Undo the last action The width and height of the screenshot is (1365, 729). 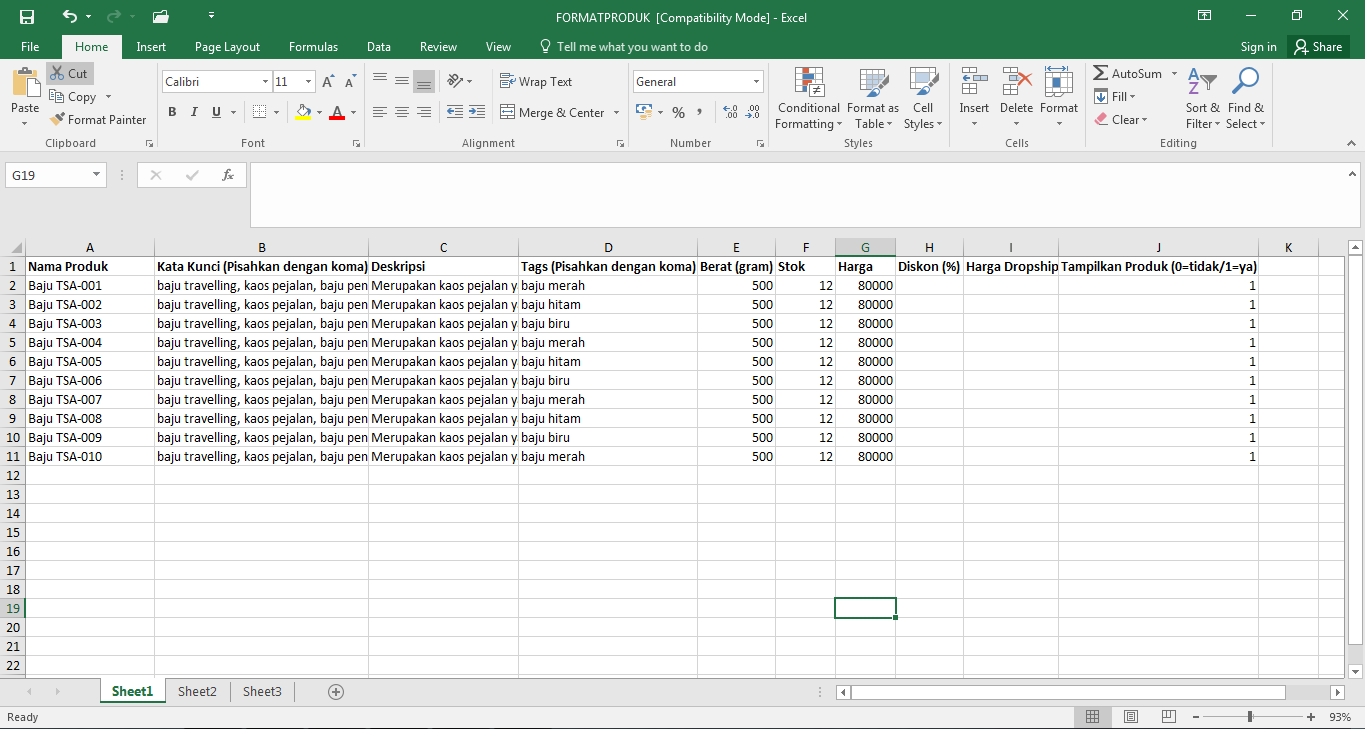coord(69,17)
